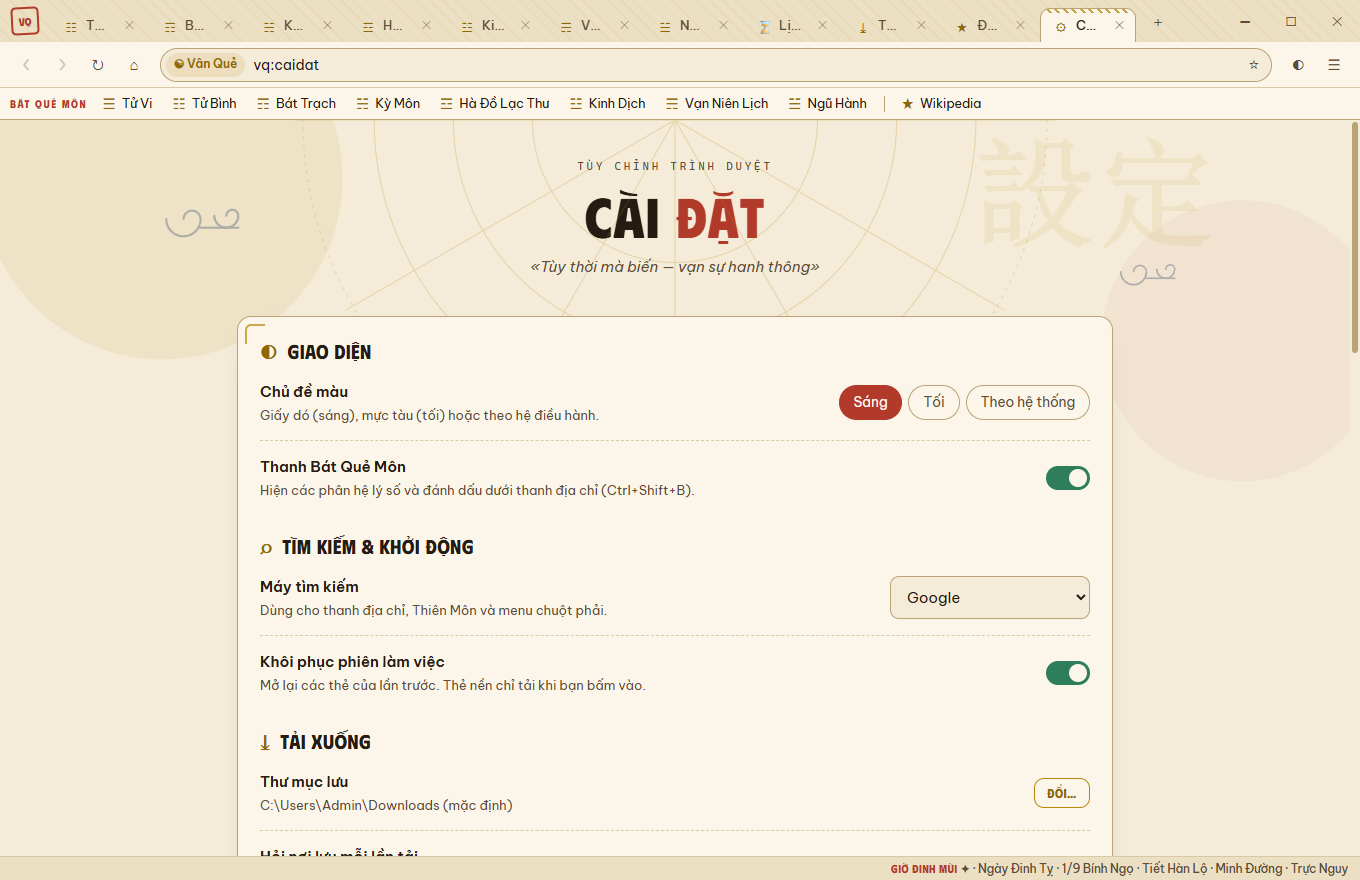Screen dimensions: 1360x880
Task: Open the home page icon
Action: (x=134, y=65)
